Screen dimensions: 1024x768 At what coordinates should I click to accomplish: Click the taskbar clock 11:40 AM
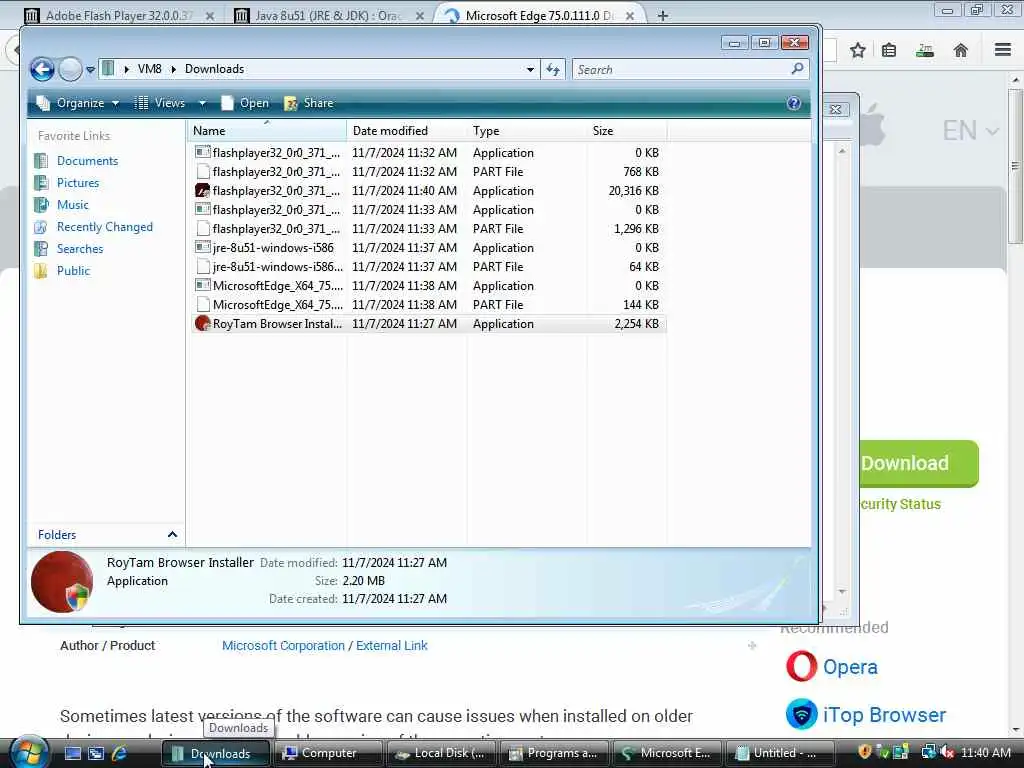coord(985,753)
